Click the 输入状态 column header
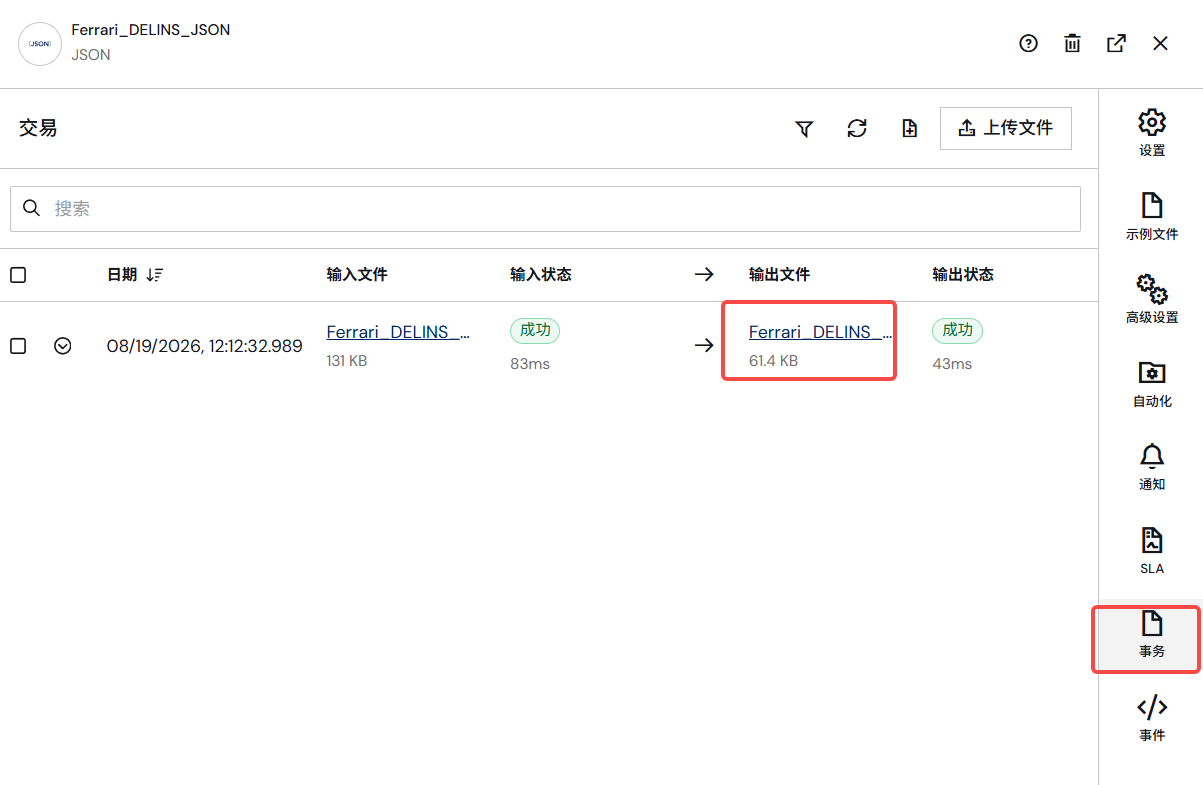Viewport: 1203px width, 785px height. tap(541, 274)
